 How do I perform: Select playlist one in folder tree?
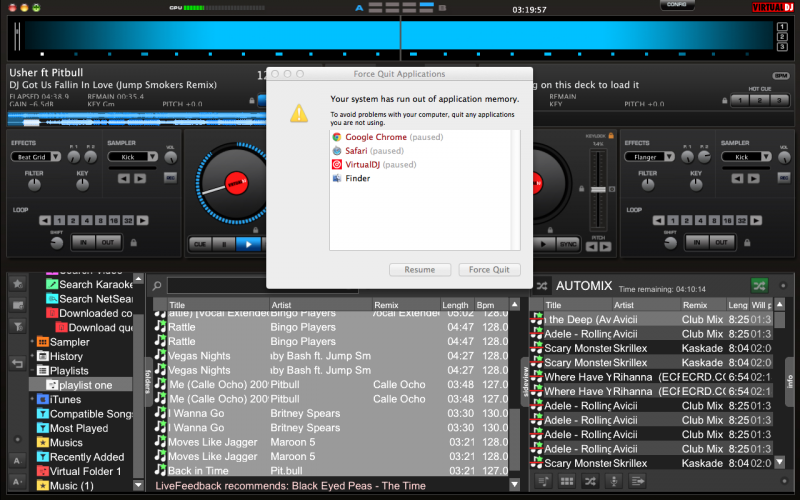pyautogui.click(x=81, y=385)
